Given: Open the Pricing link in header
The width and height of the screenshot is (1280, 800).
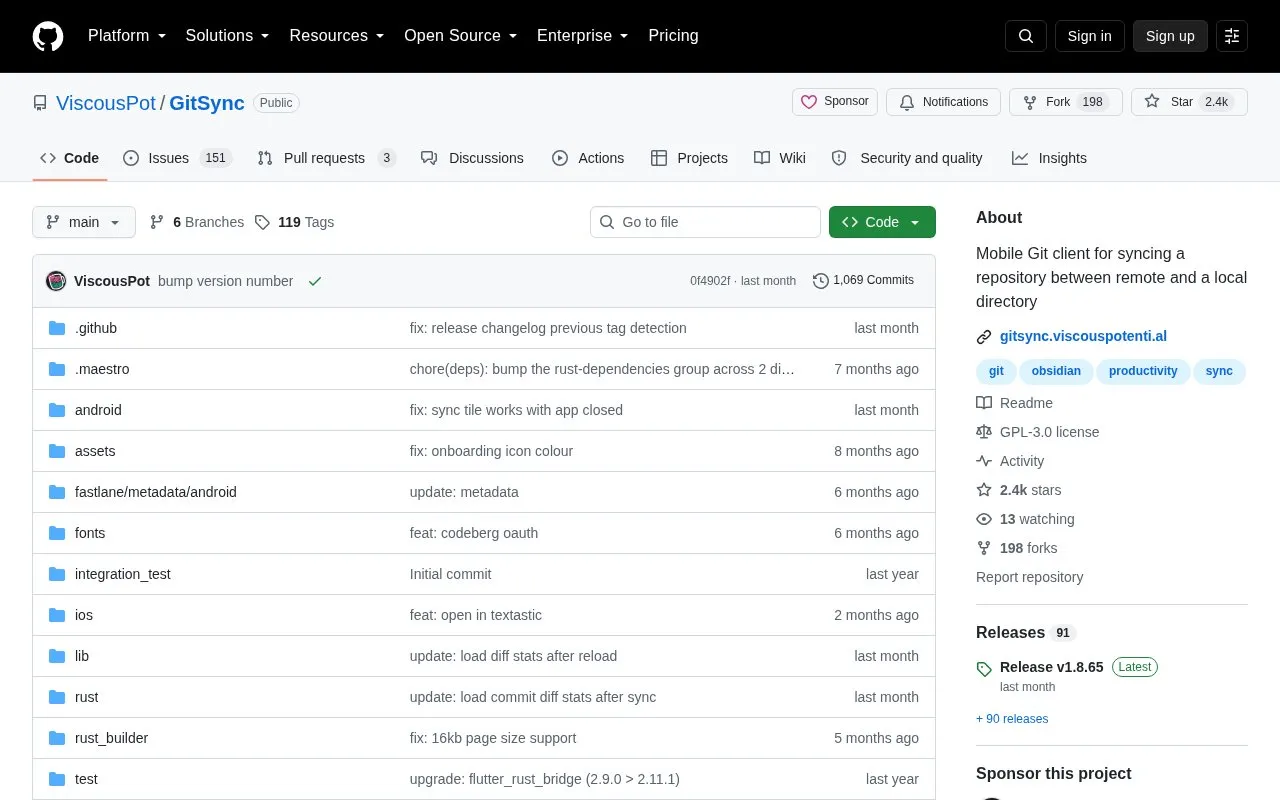Looking at the screenshot, I should click(x=673, y=36).
